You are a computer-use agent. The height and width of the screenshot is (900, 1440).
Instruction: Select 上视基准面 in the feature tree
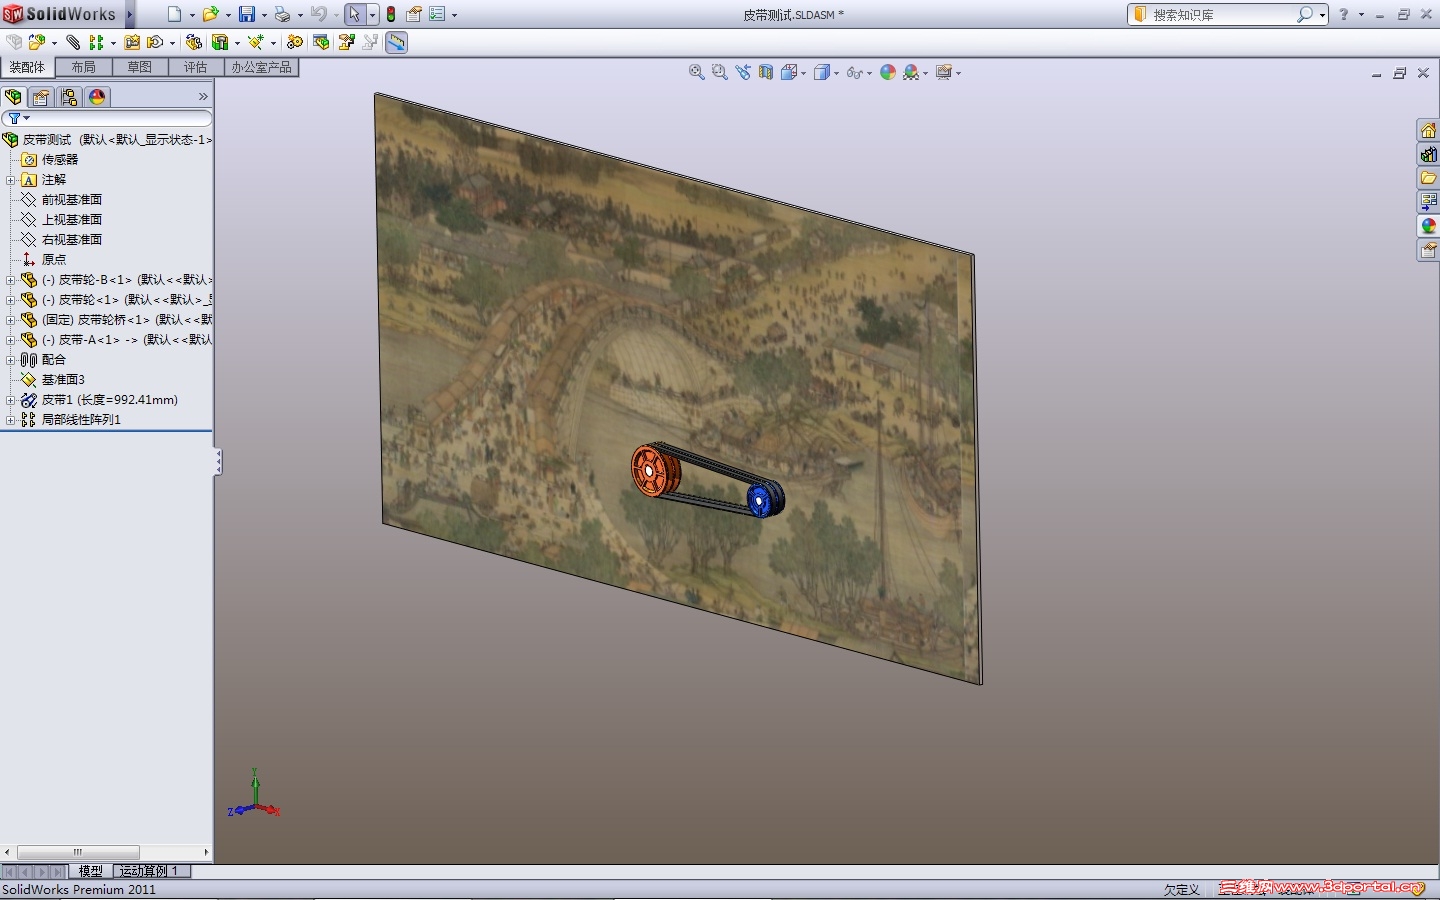[71, 220]
